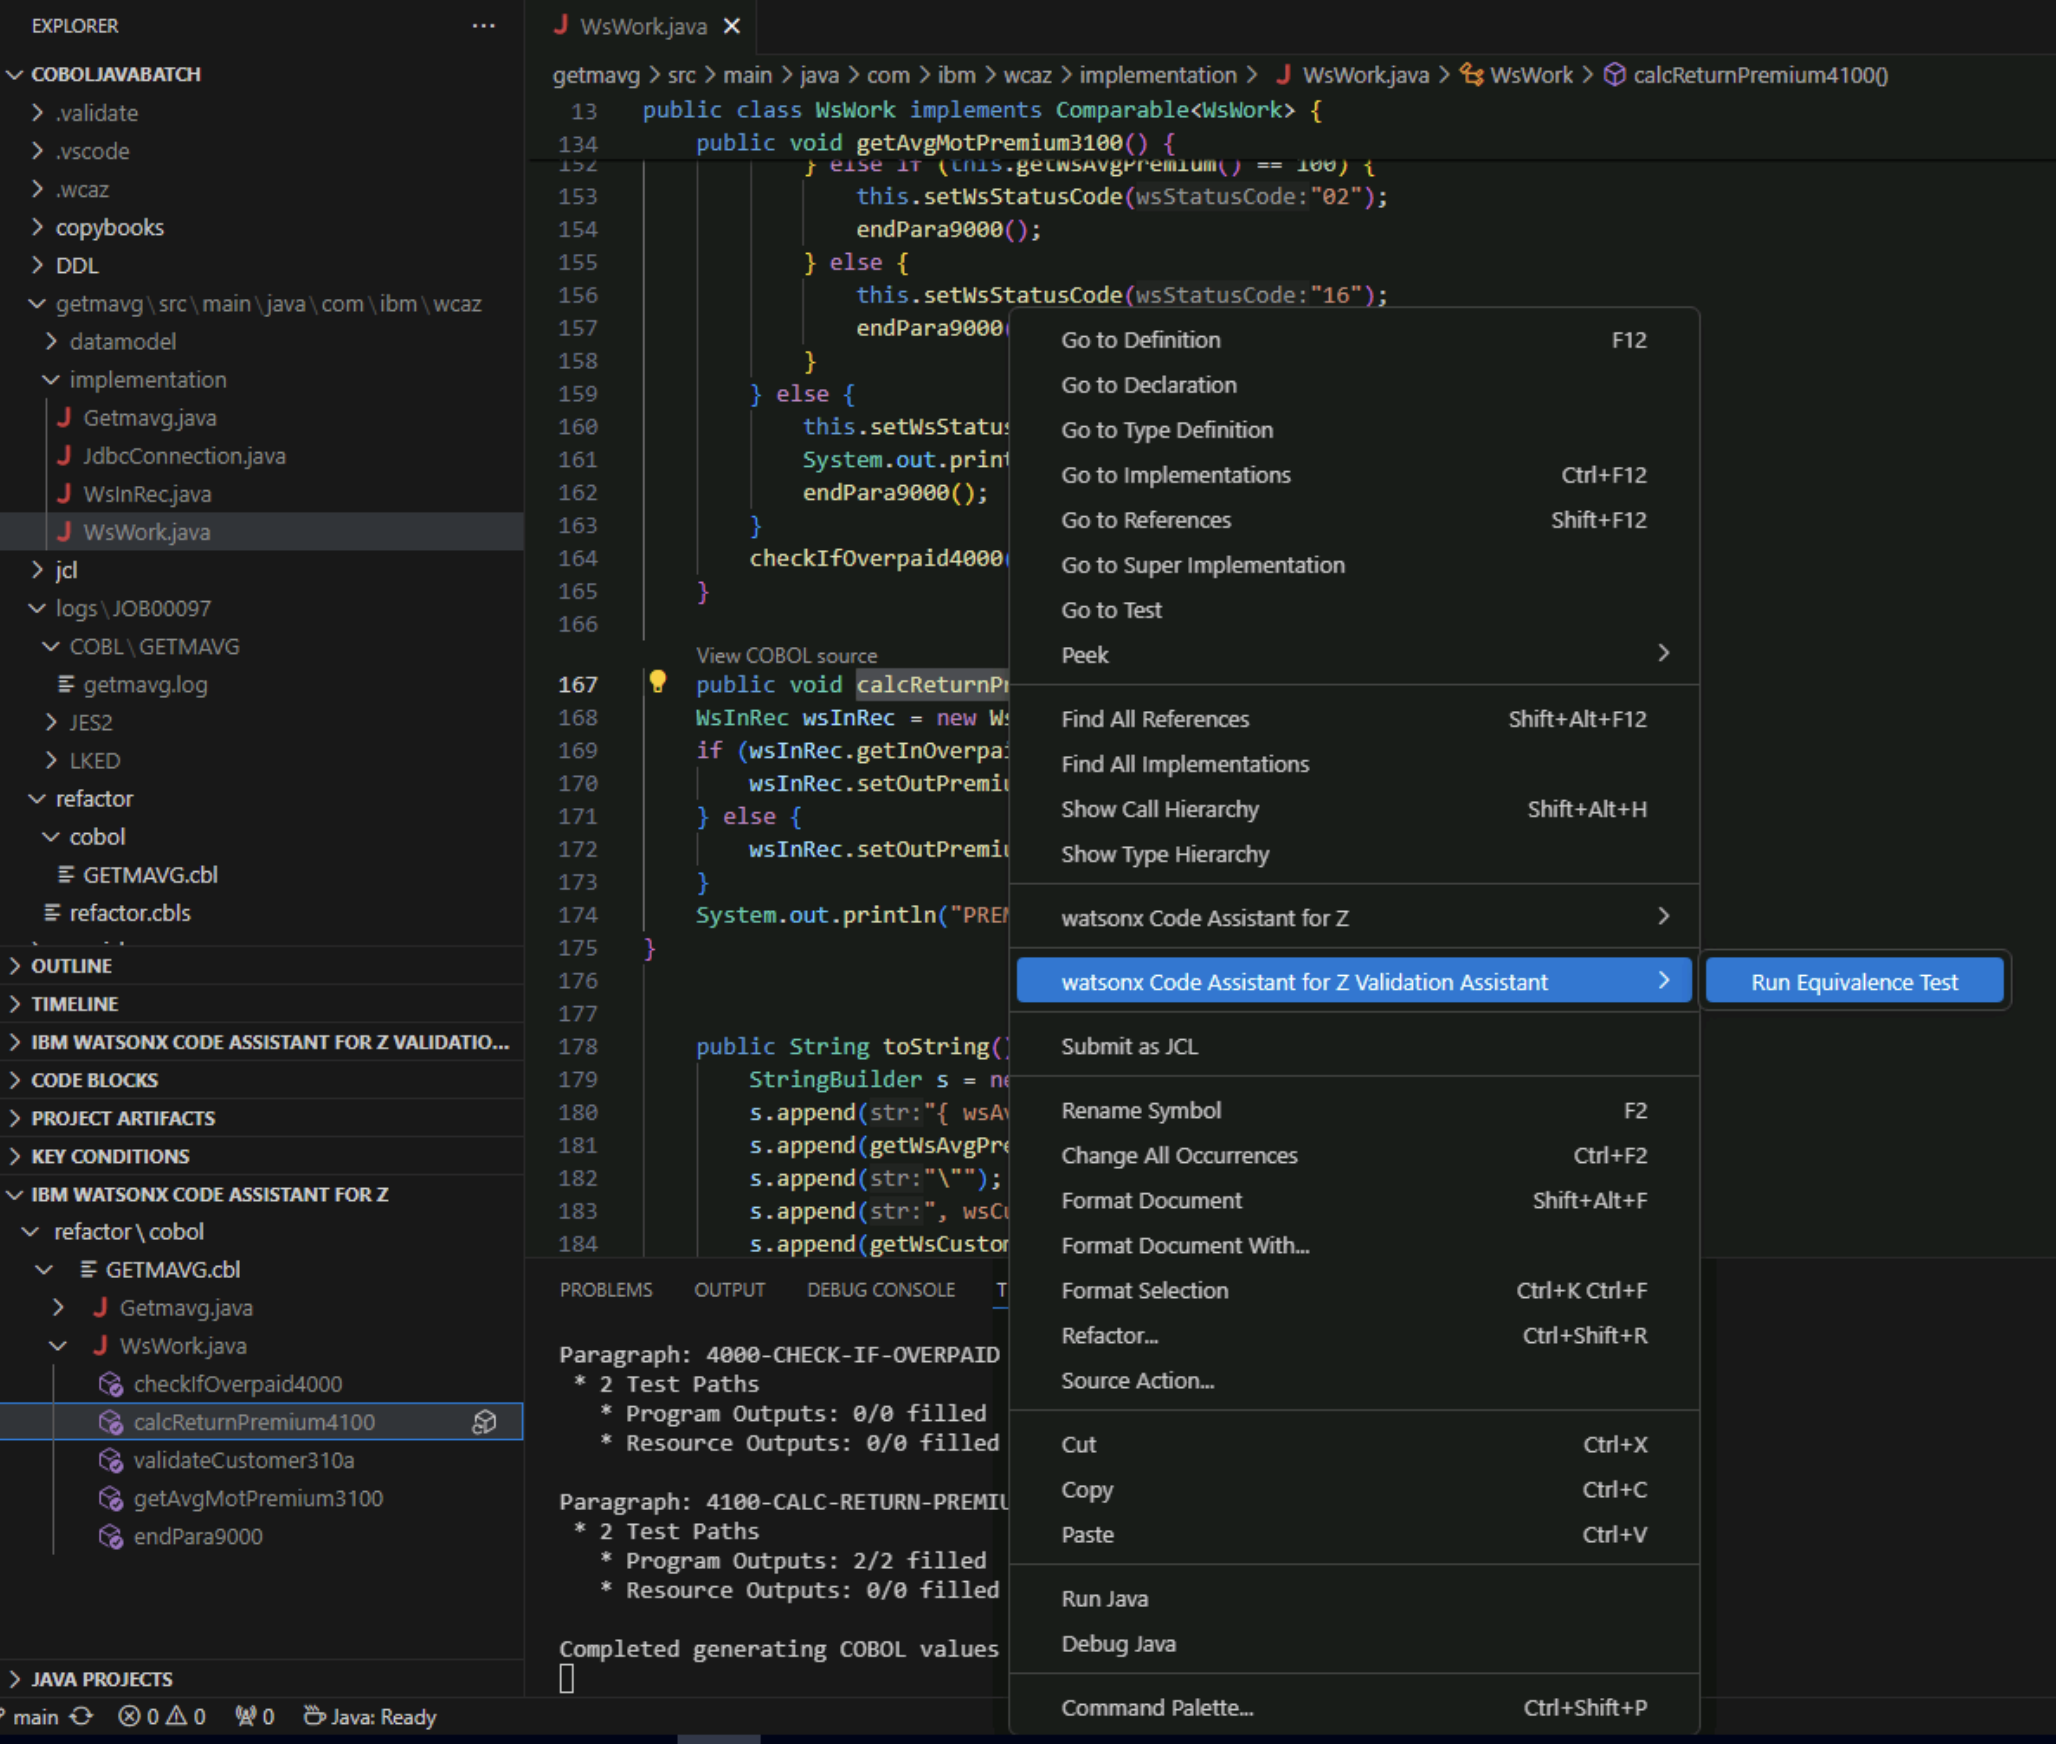Click the lightbulb quick-fix icon on line 167
The height and width of the screenshot is (1744, 2056).
tap(657, 682)
